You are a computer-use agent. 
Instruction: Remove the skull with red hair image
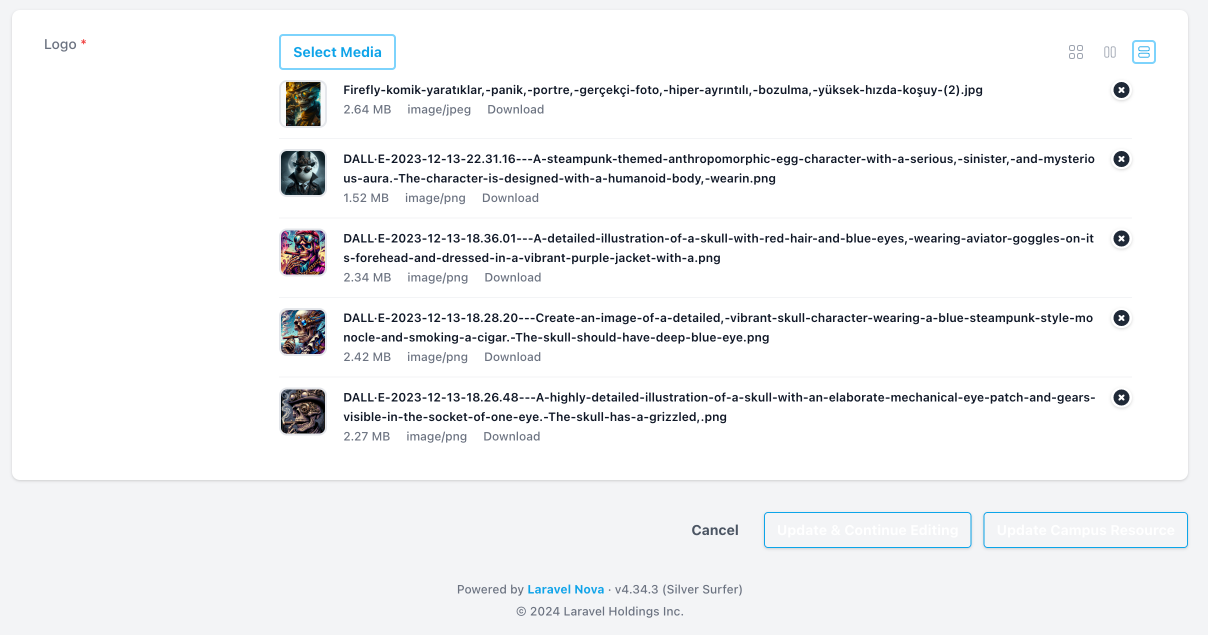click(x=1121, y=238)
